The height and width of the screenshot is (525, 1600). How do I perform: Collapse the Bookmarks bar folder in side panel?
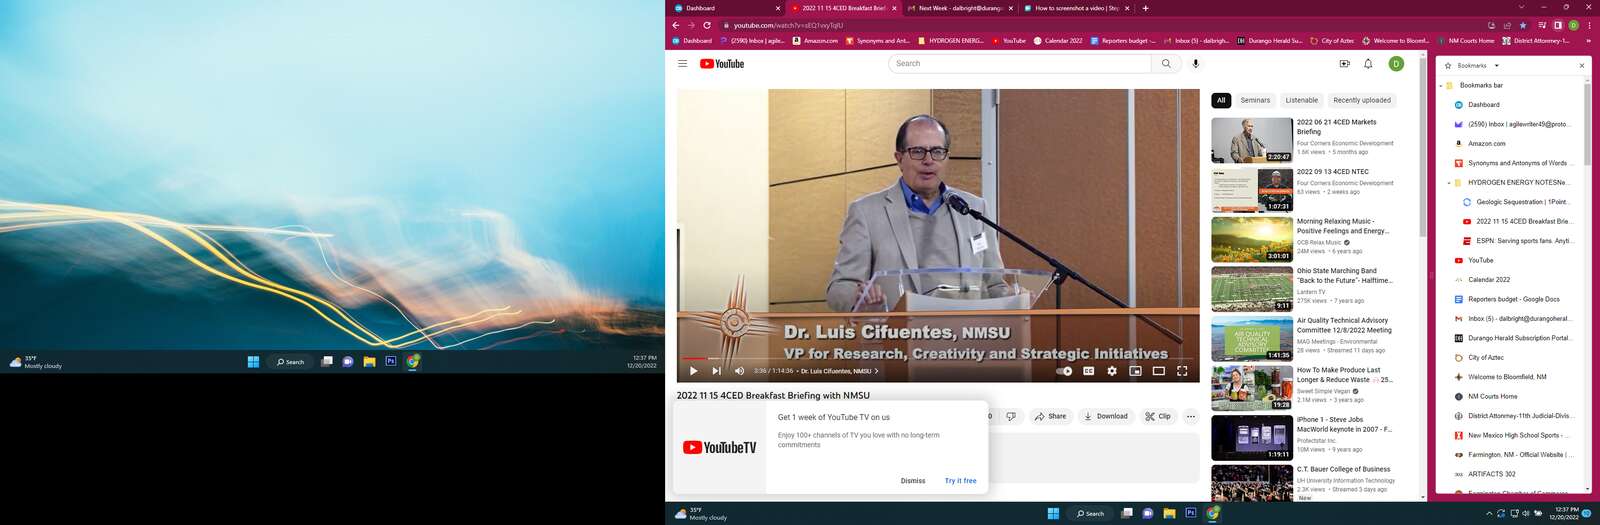[1441, 85]
